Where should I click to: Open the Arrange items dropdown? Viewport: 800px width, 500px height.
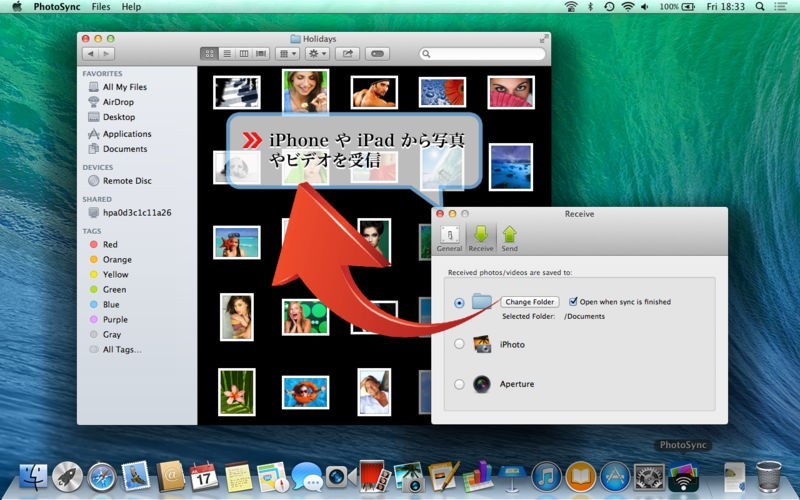point(287,53)
